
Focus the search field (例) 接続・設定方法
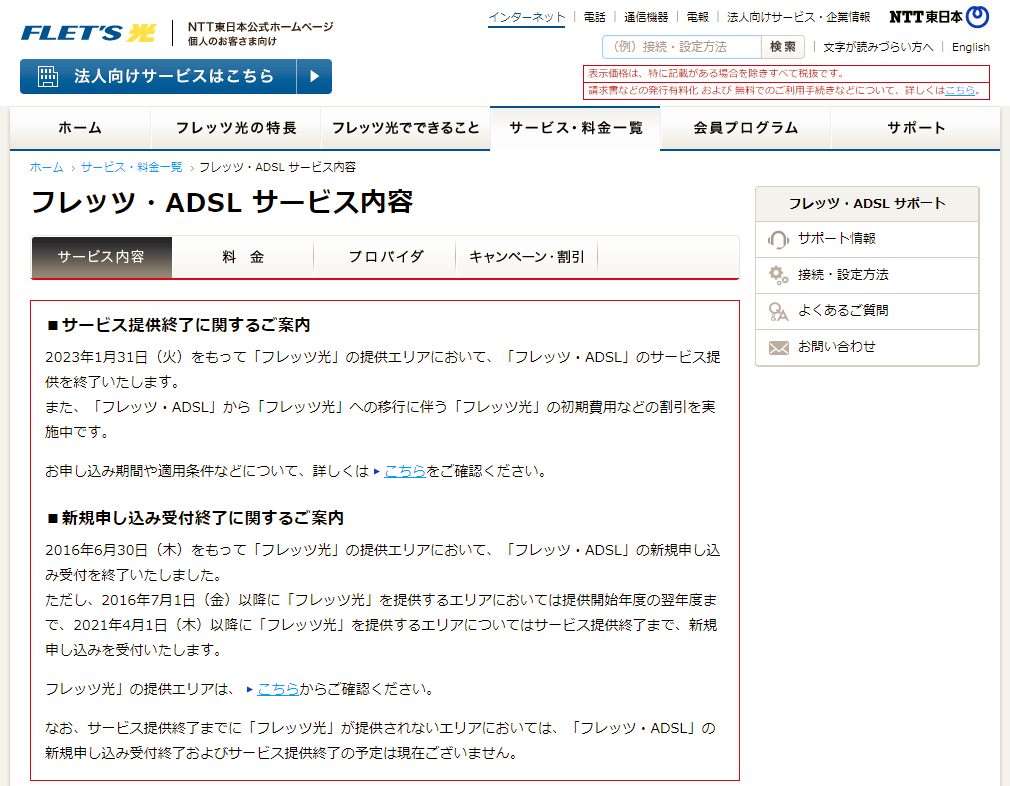[682, 46]
